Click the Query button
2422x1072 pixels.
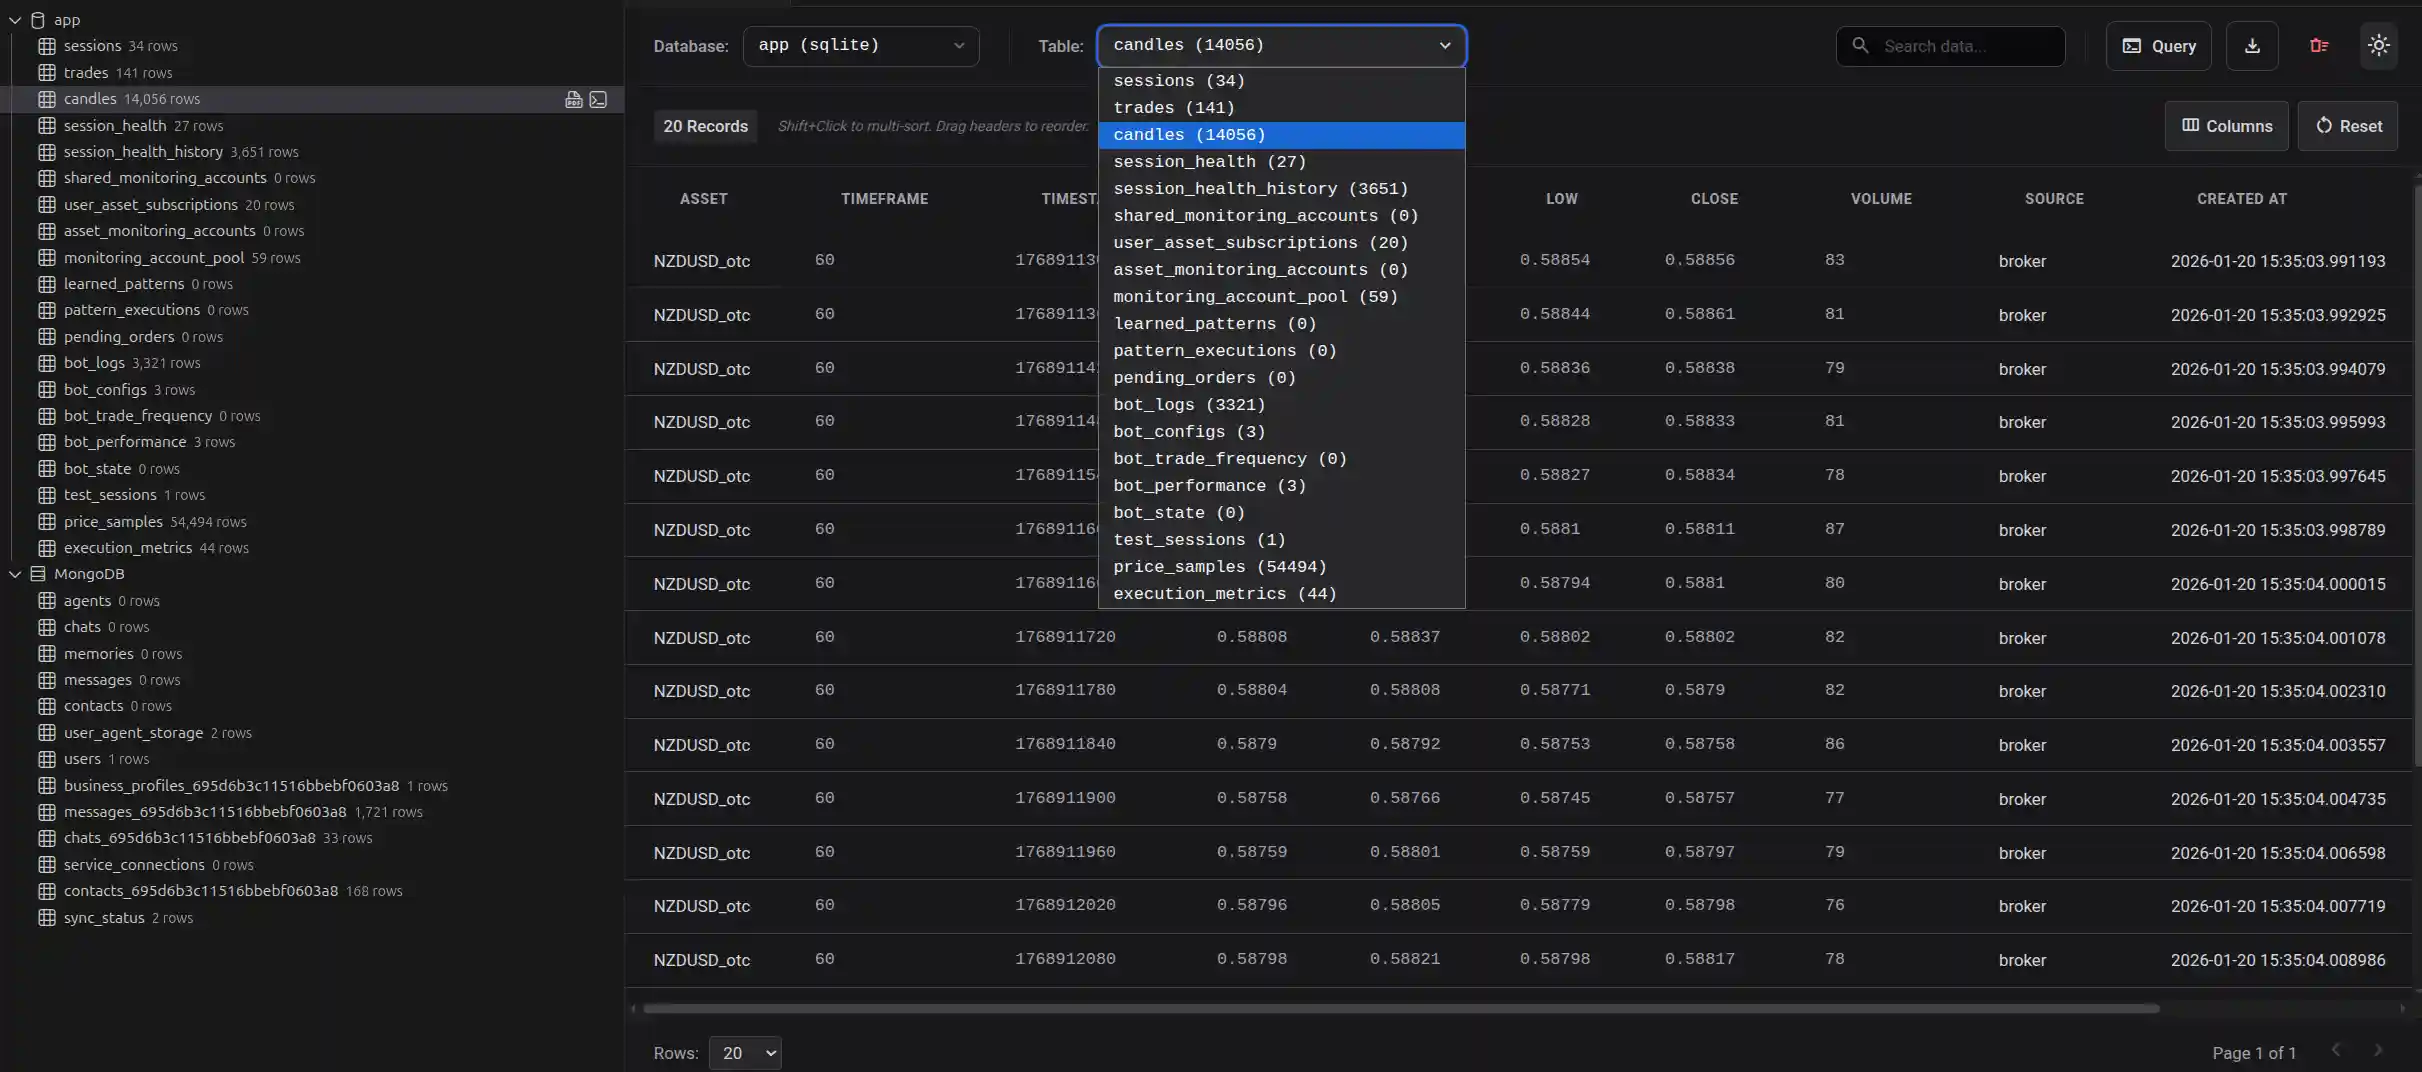click(2158, 46)
